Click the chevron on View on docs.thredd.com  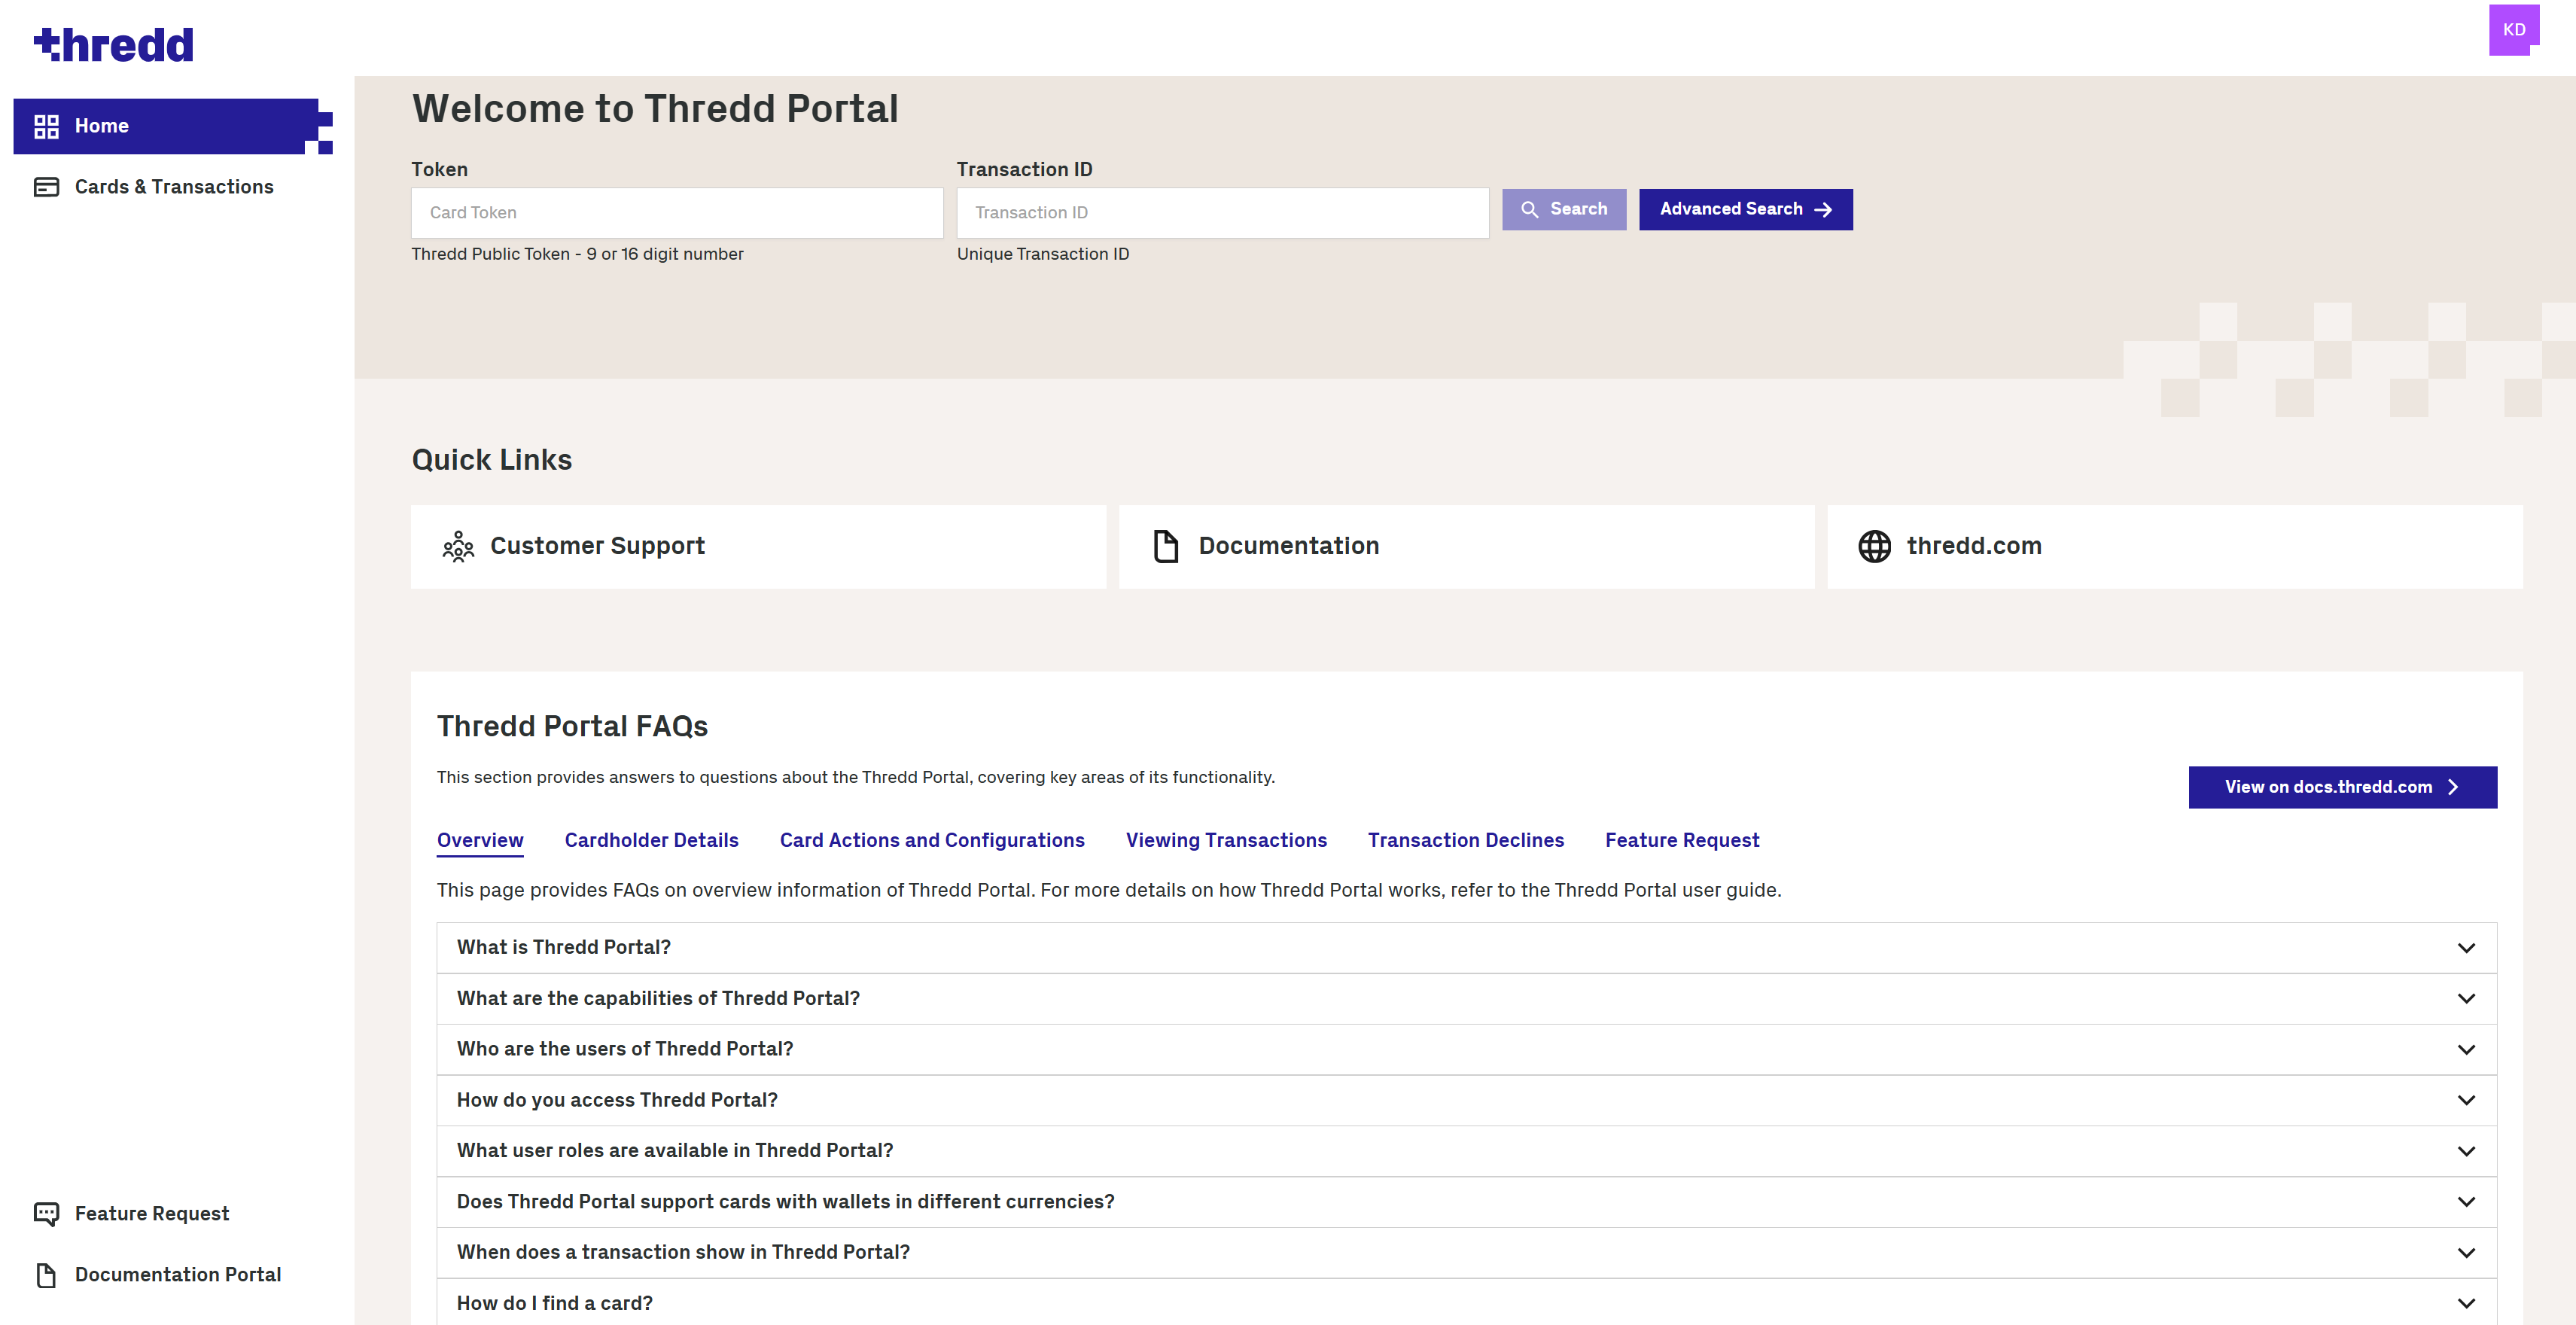click(x=2452, y=787)
